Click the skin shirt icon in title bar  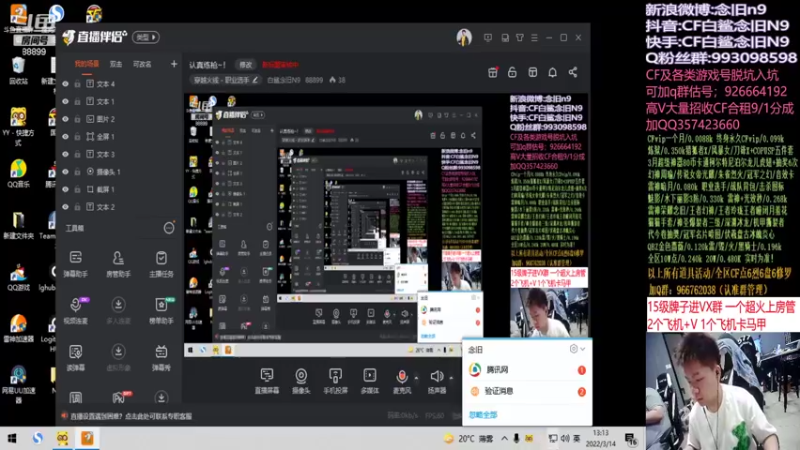click(519, 38)
